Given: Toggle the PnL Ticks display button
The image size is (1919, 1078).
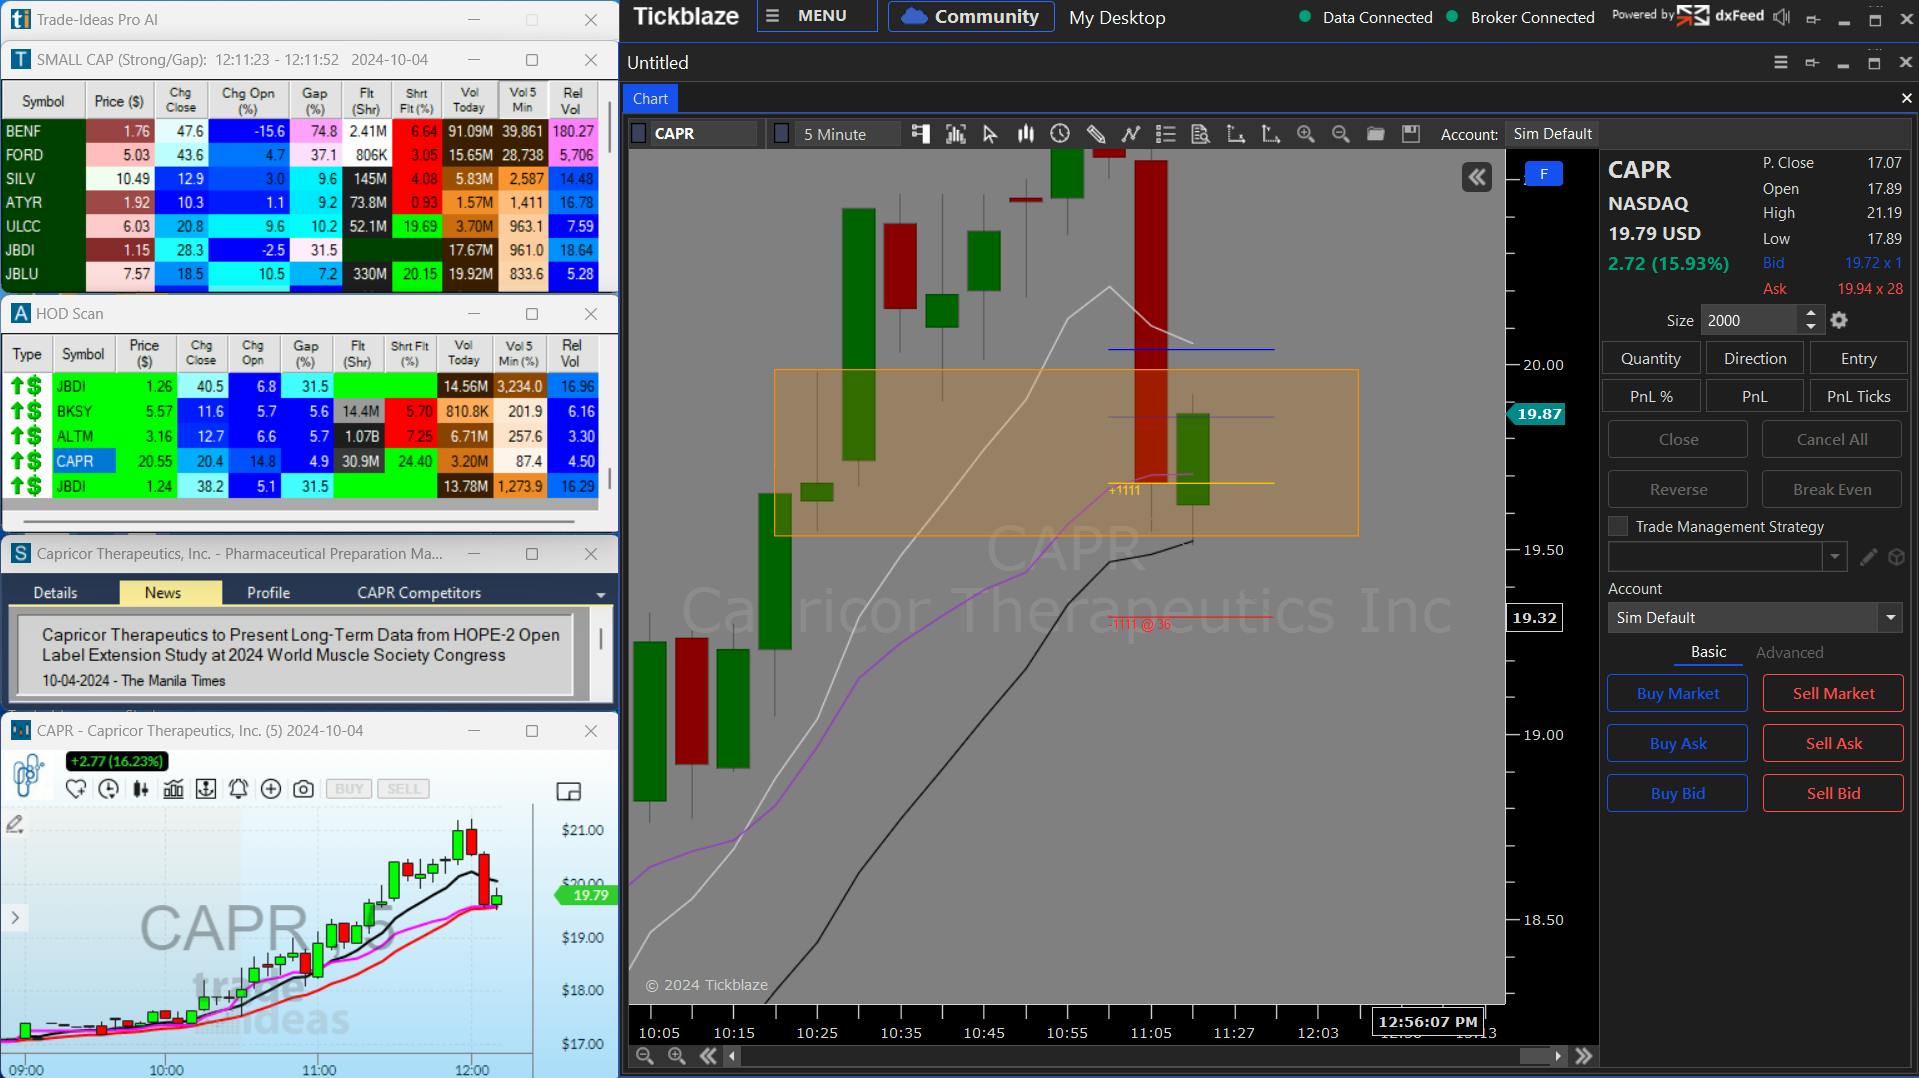Looking at the screenshot, I should click(x=1859, y=396).
